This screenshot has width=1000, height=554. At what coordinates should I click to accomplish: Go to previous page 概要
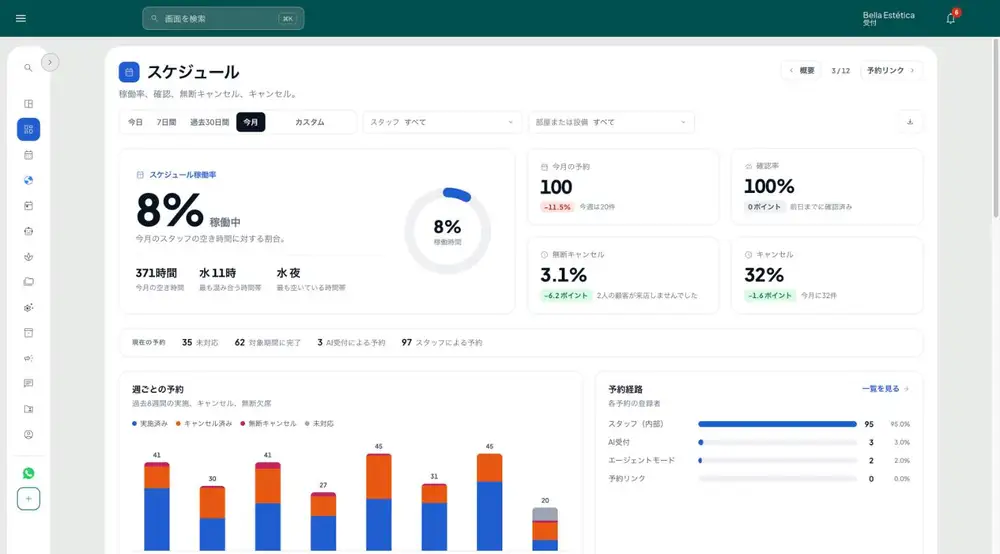click(802, 71)
